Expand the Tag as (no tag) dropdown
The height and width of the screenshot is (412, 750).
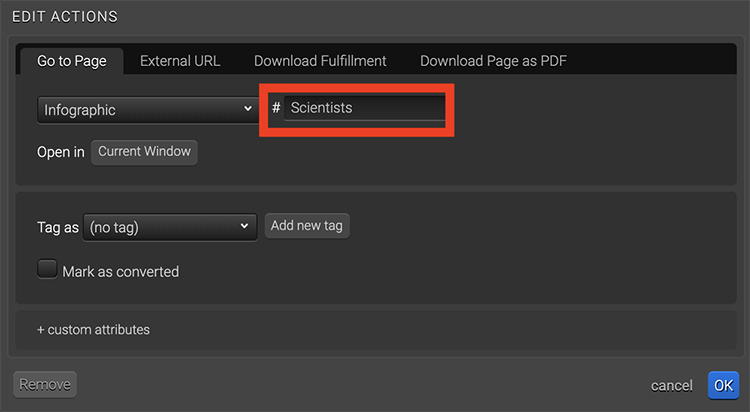click(170, 227)
